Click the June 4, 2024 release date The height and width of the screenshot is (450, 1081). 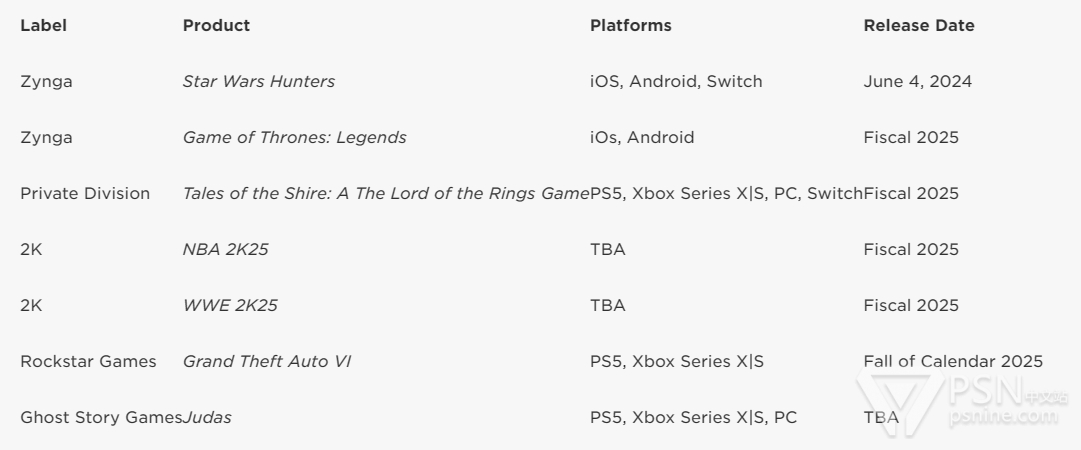918,81
